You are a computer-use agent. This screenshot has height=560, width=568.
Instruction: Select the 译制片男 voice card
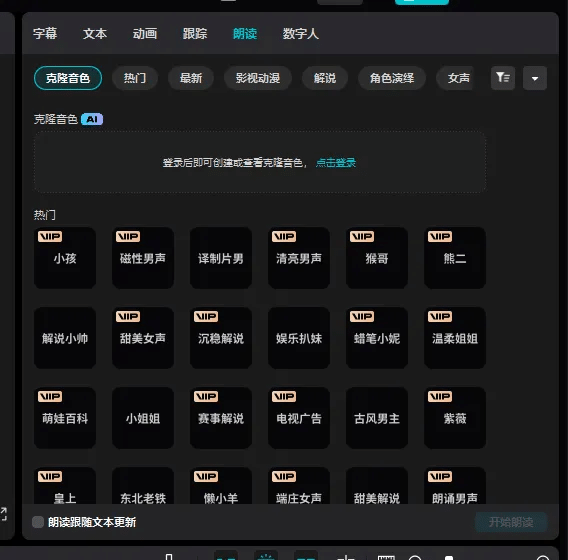tap(221, 258)
